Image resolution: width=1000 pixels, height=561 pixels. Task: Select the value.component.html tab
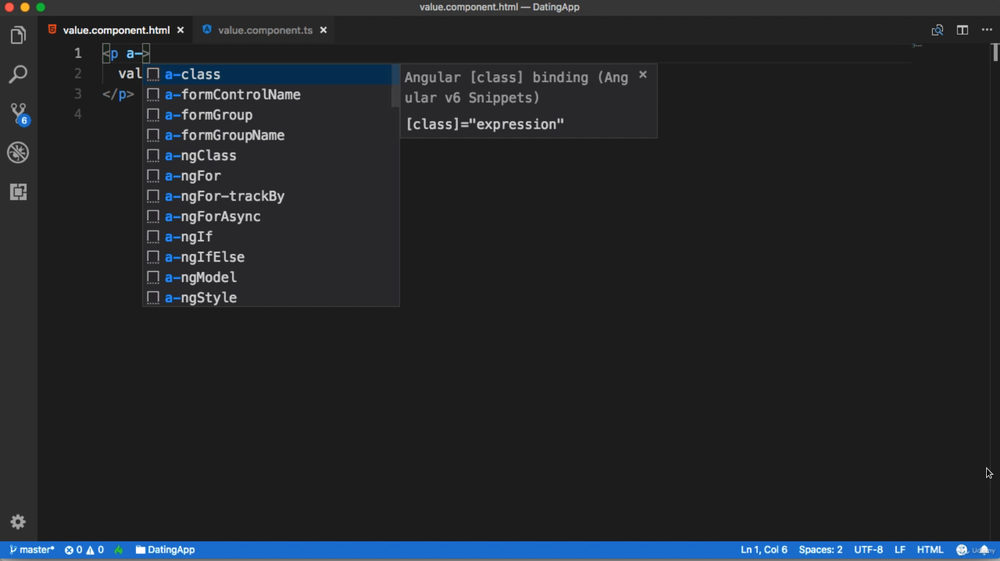point(116,30)
